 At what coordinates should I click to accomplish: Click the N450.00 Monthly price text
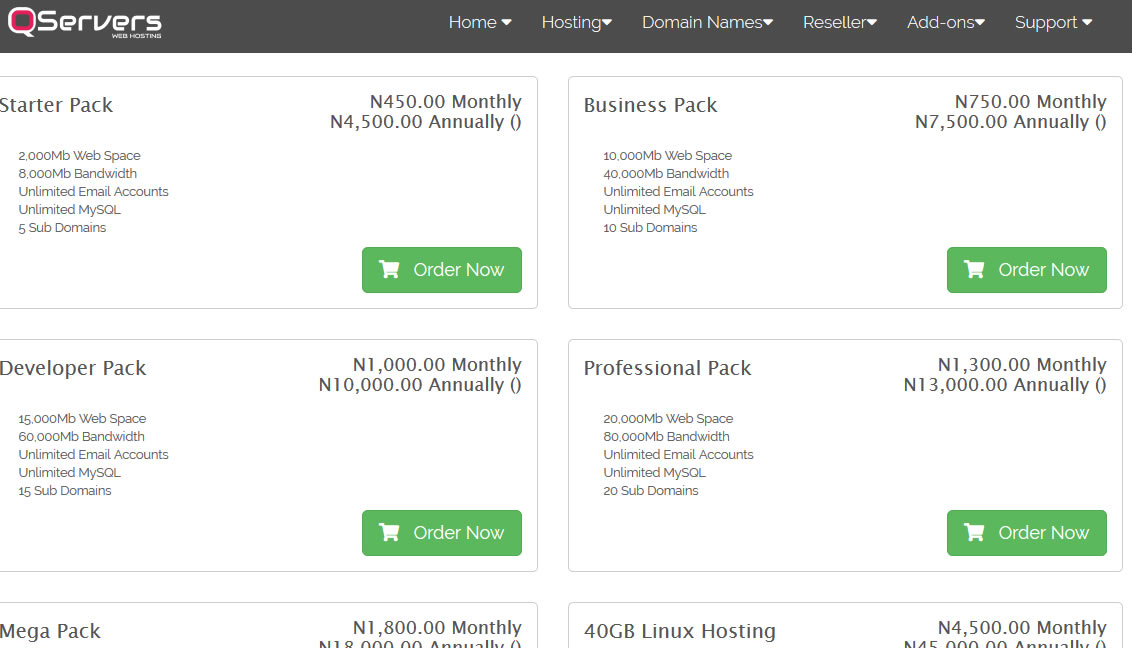tap(445, 102)
